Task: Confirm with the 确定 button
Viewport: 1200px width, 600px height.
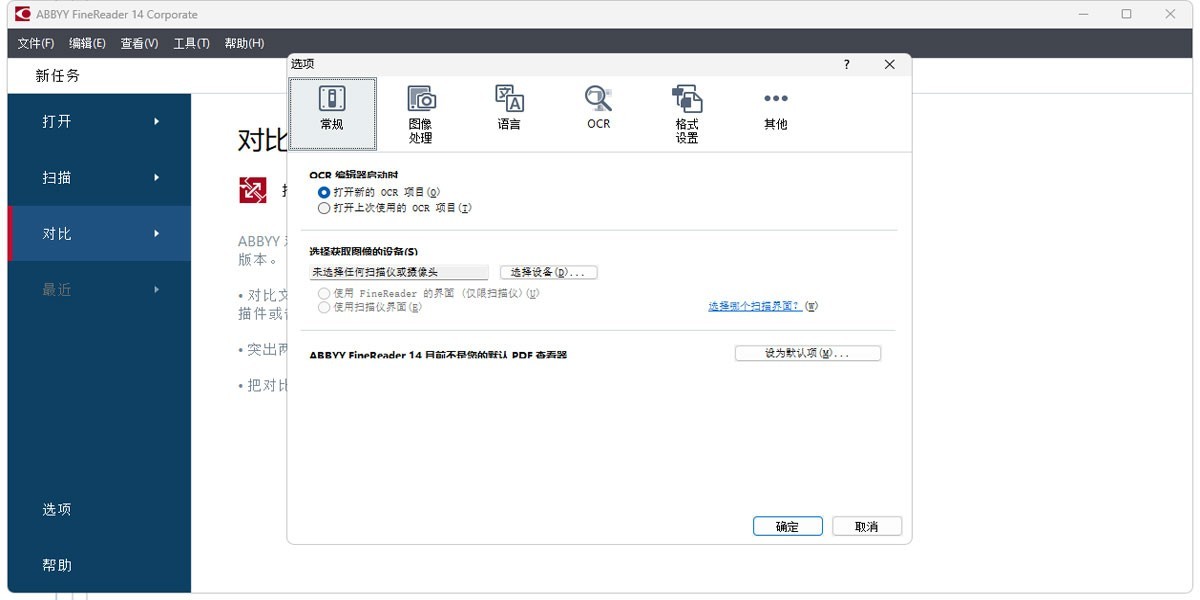Action: [x=787, y=526]
